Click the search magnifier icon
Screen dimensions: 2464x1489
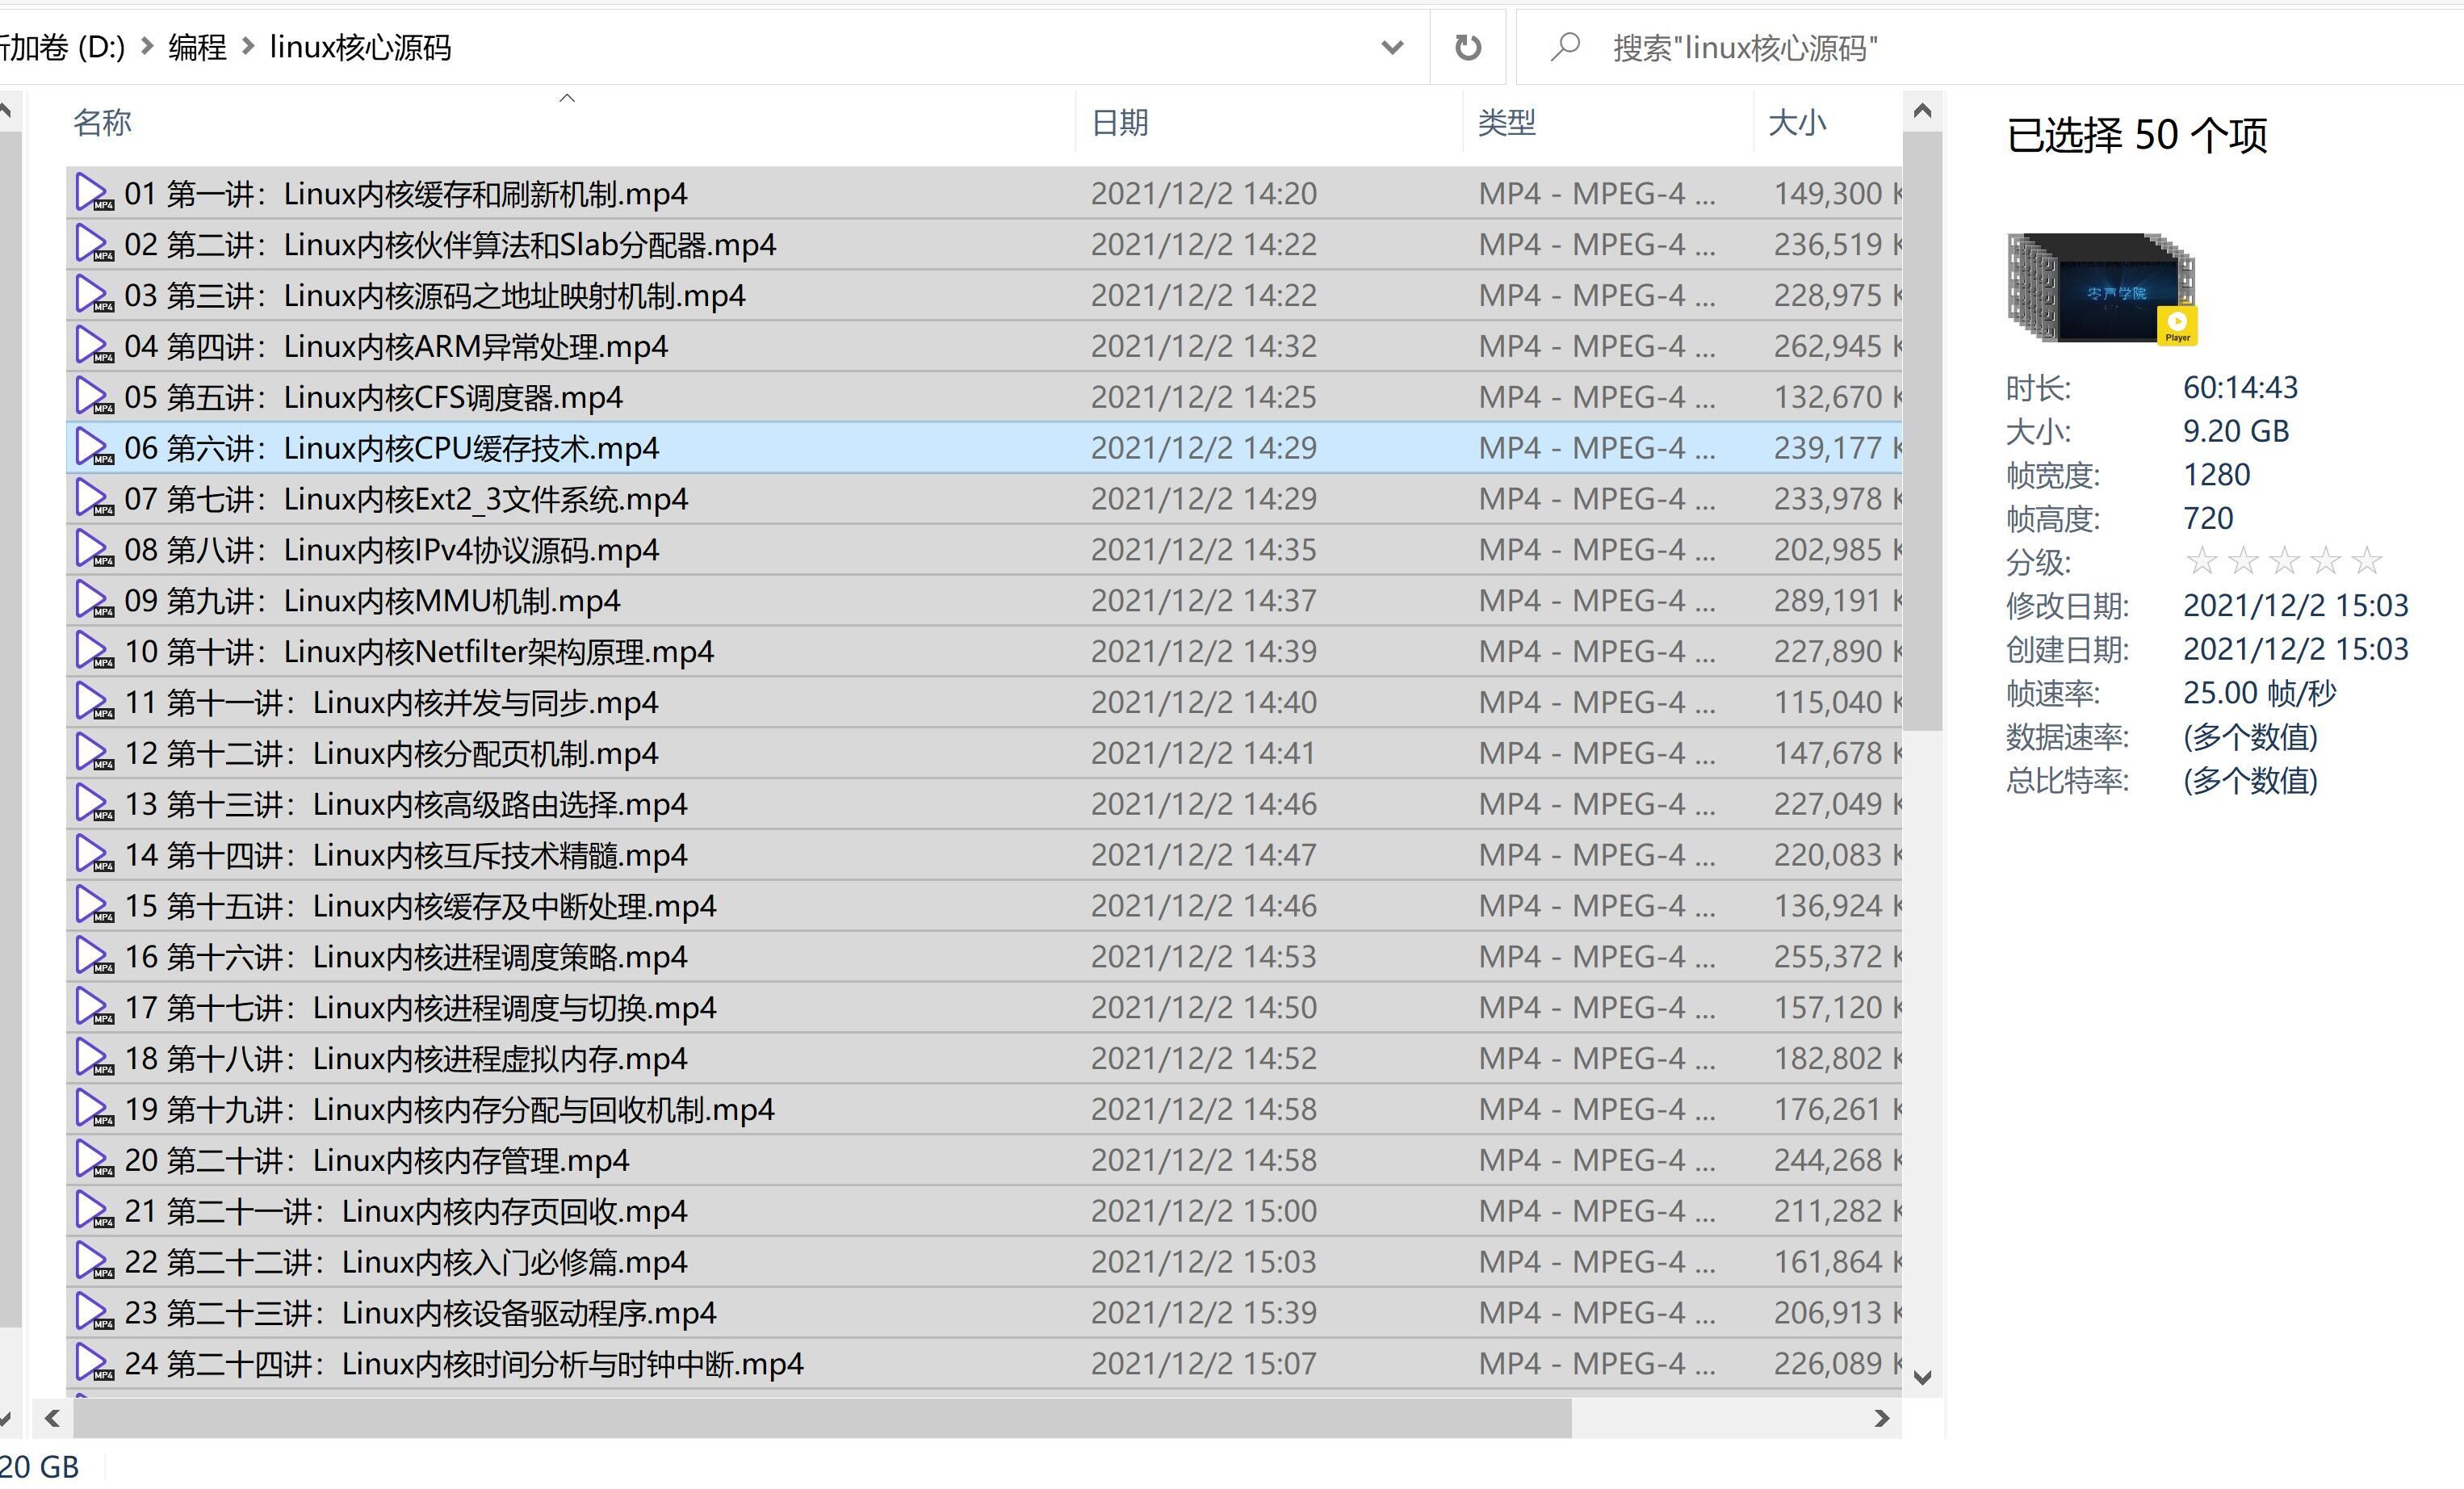tap(1564, 46)
